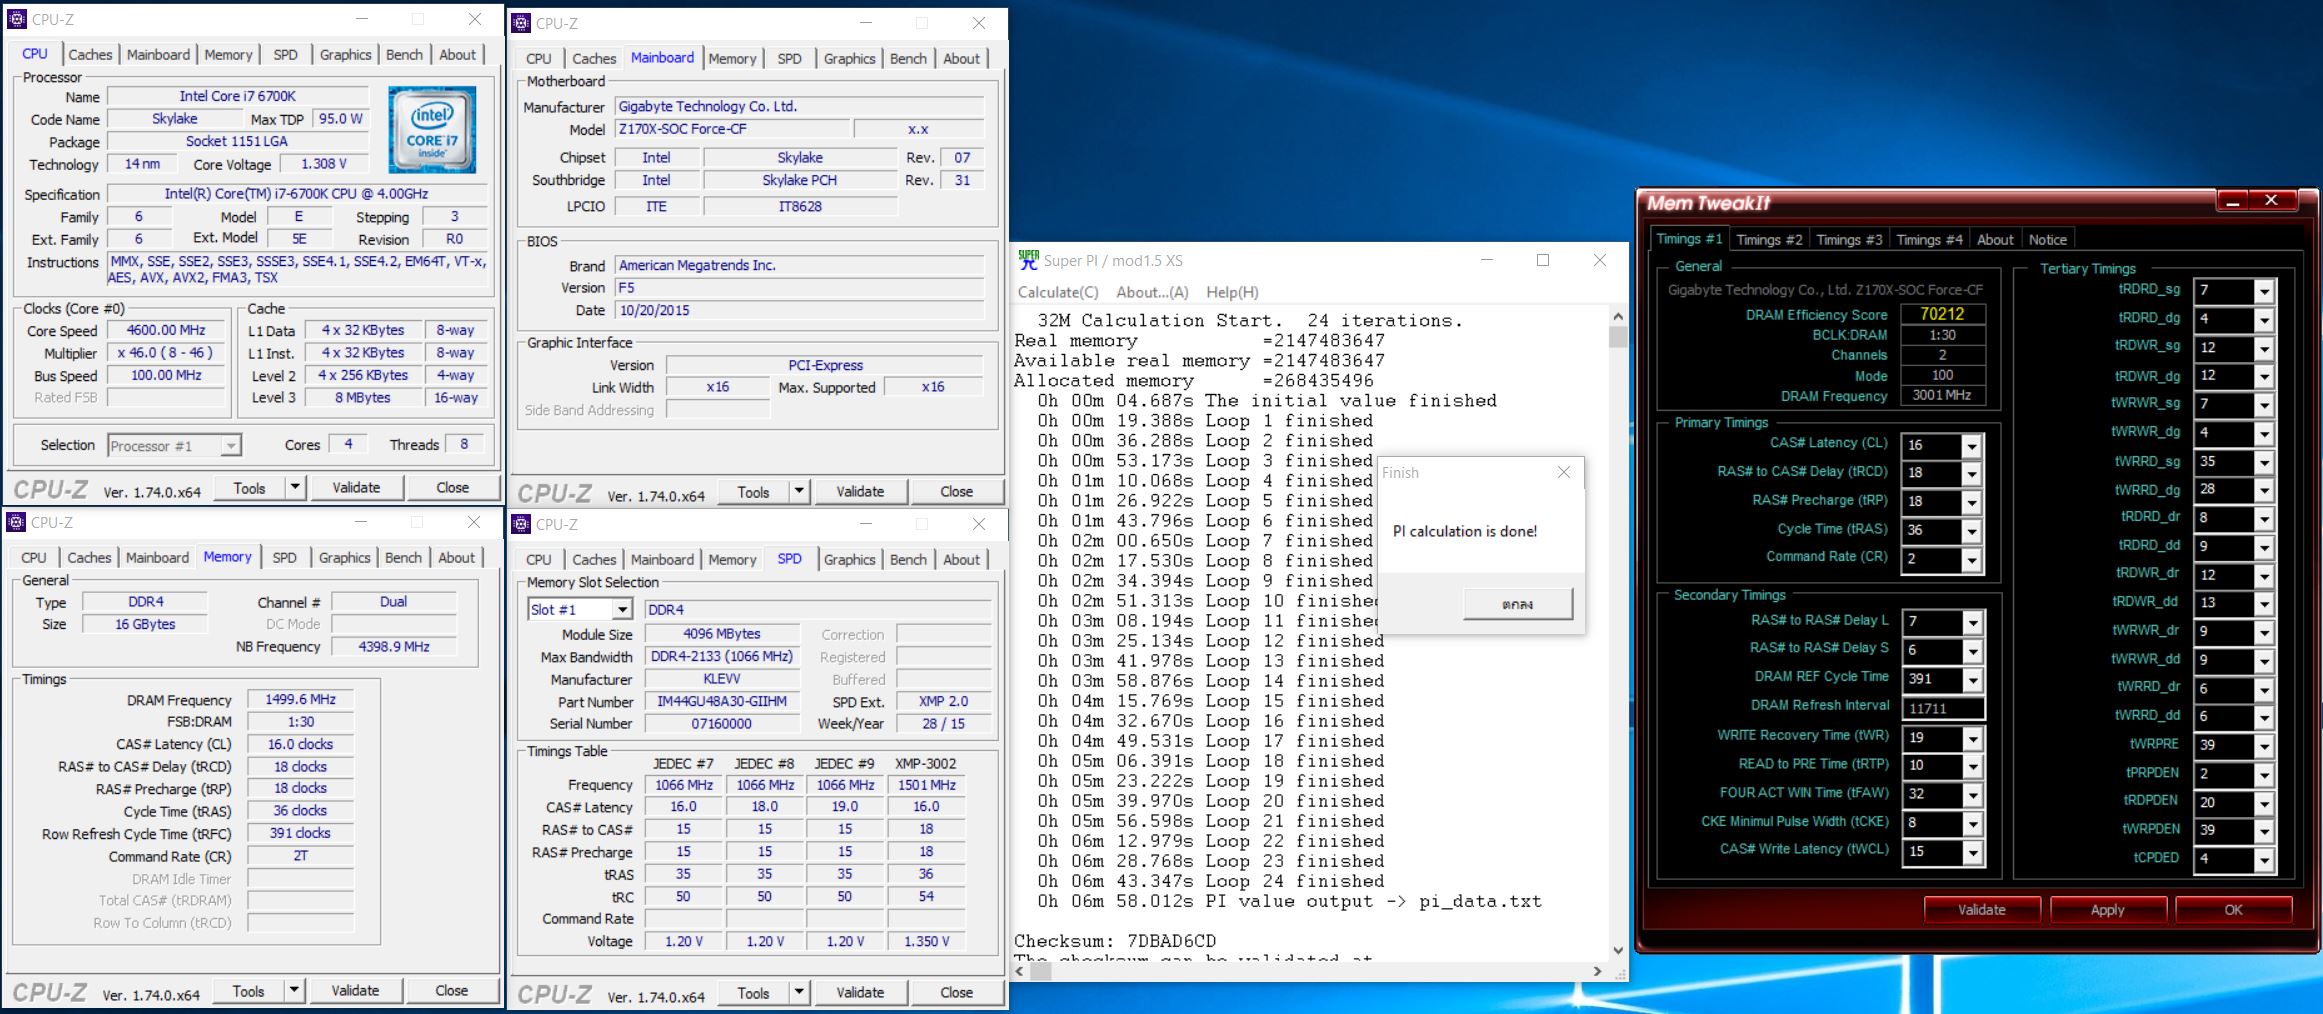
Task: Open the tWRPRE dropdown in Tertiary Timings
Action: 2264,746
